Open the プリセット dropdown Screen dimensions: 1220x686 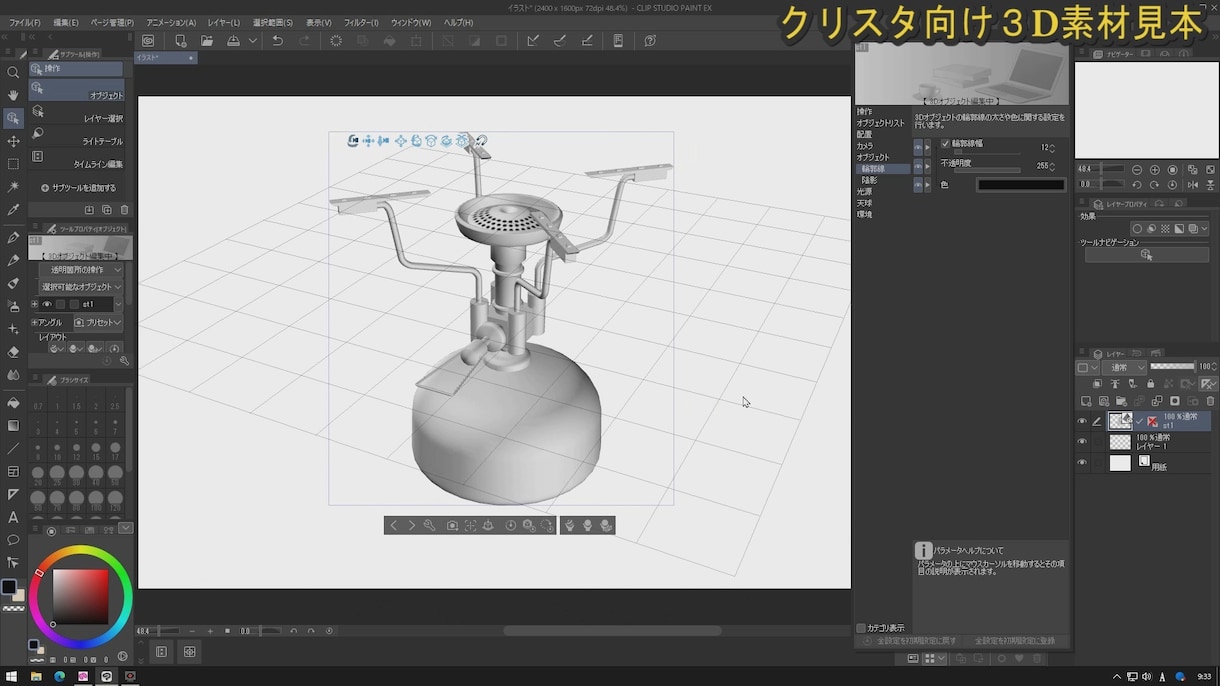tap(98, 323)
